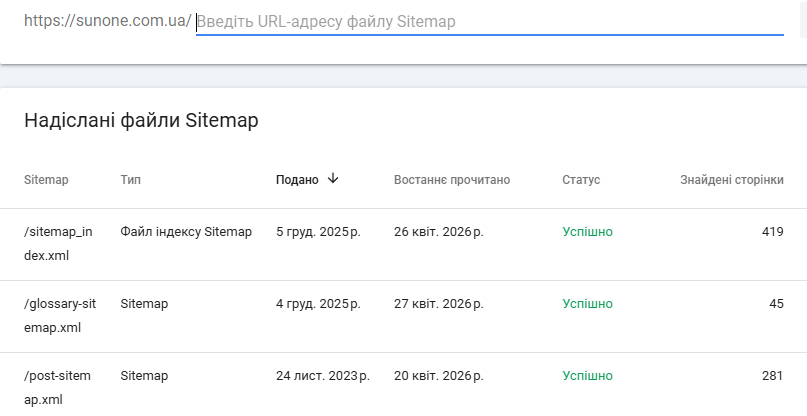Click the Статус column header
807x416 pixels.
point(581,180)
